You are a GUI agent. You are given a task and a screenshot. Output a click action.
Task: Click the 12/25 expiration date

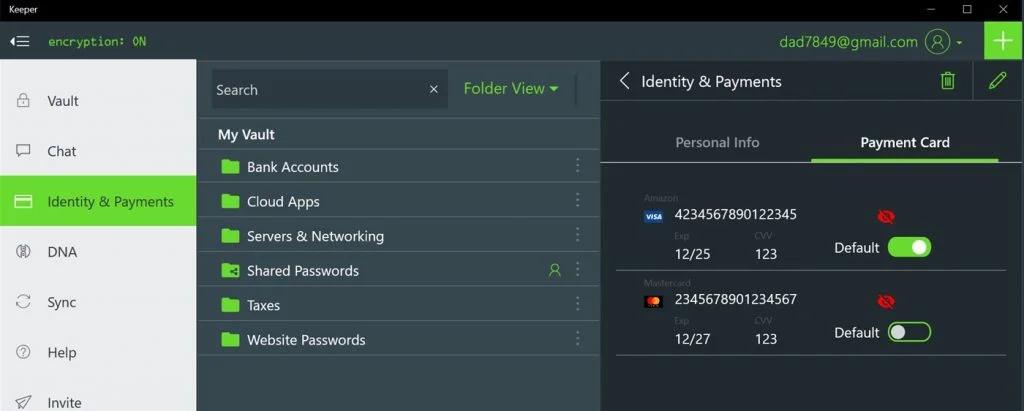pos(692,254)
